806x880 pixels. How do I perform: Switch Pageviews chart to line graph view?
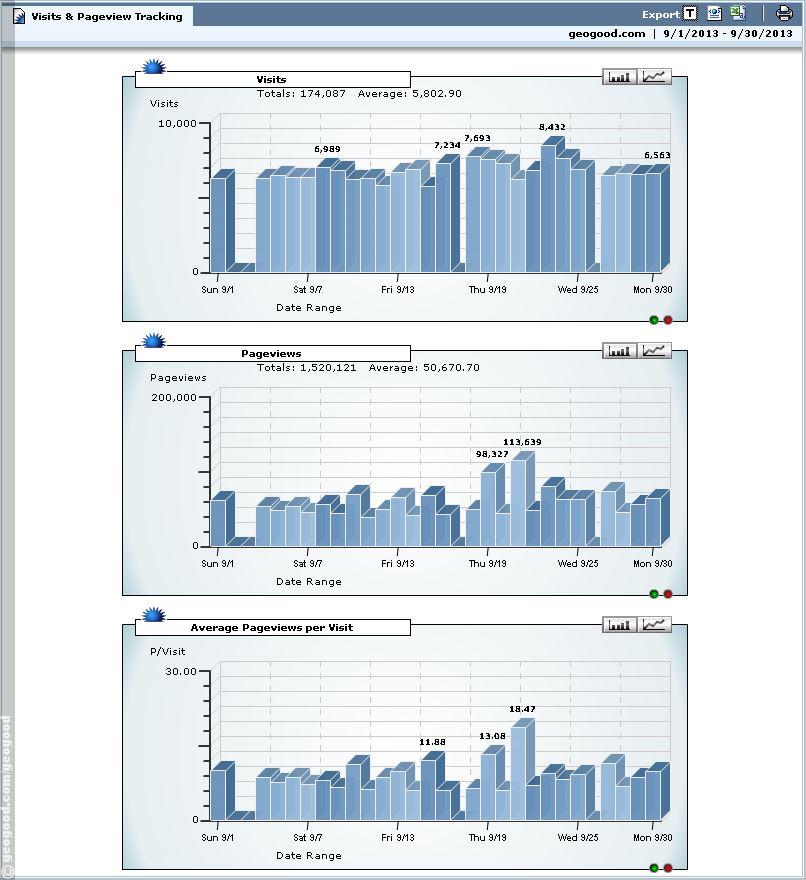coord(656,350)
